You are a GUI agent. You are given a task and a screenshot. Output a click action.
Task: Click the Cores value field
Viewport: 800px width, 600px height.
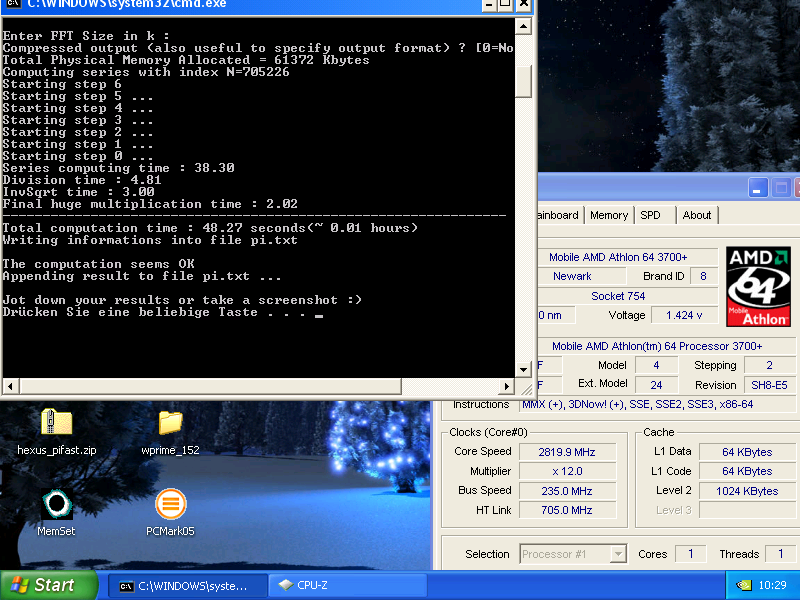(x=691, y=554)
